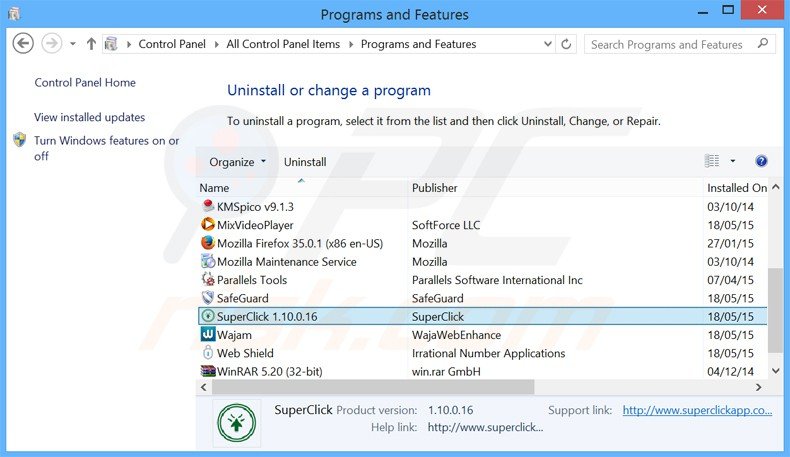Go up one level with Up arrow
790x457 pixels.
[x=91, y=44]
